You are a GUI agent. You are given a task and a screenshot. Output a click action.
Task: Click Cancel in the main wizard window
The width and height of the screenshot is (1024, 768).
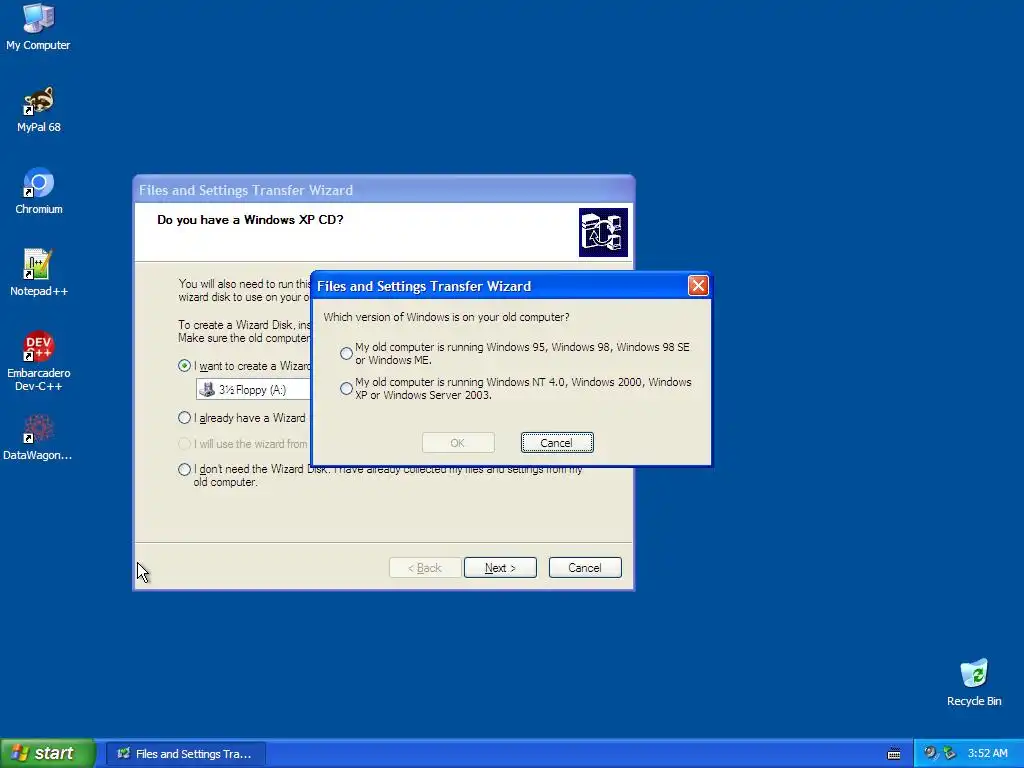click(x=585, y=568)
